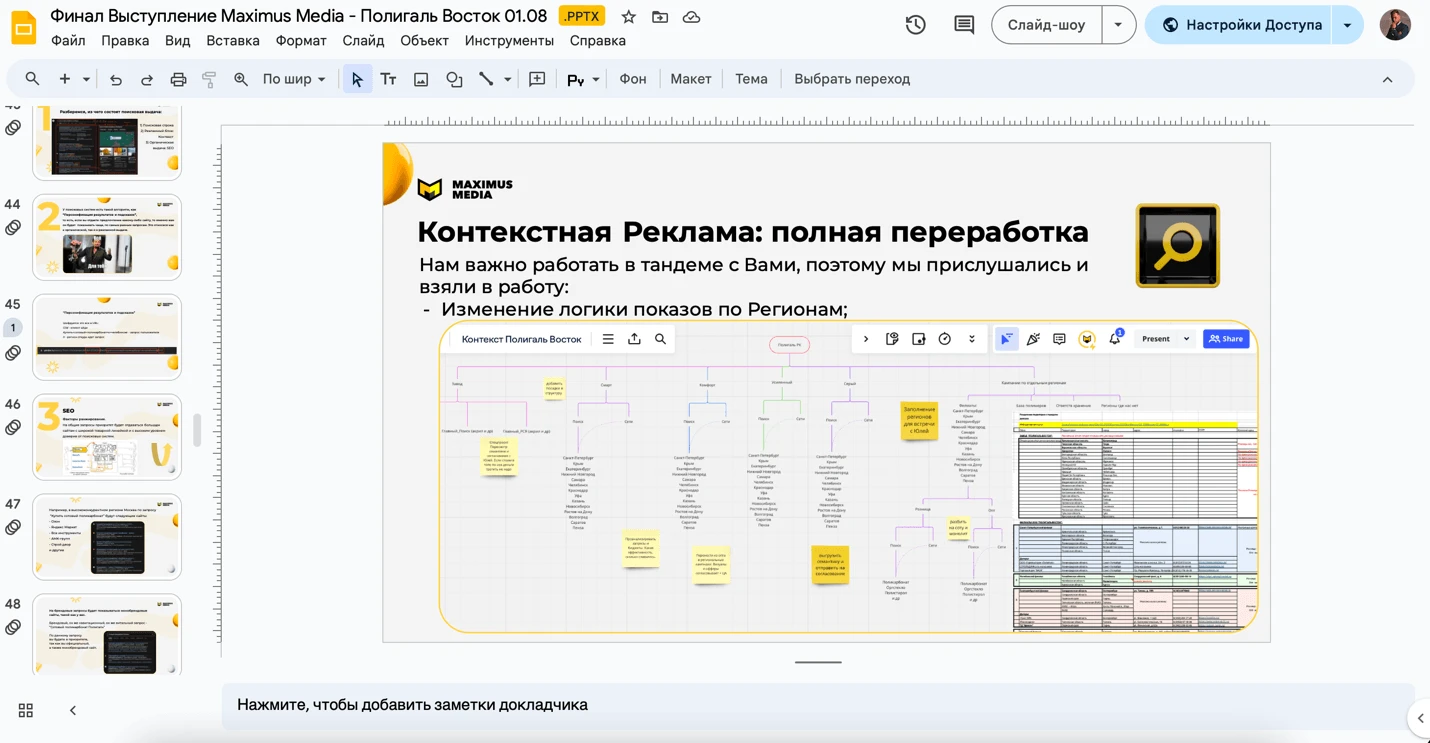Collapse the slide filmstrip panel

point(72,710)
